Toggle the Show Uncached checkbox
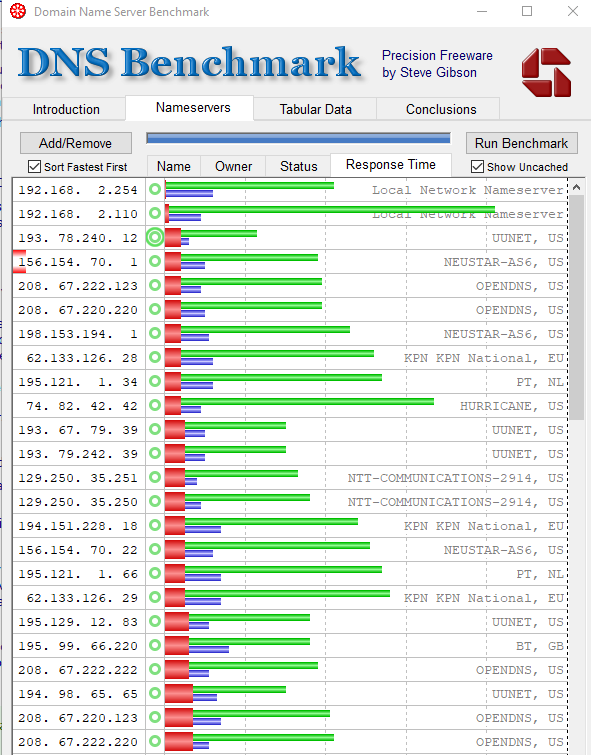Image resolution: width=591 pixels, height=755 pixels. coord(477,167)
